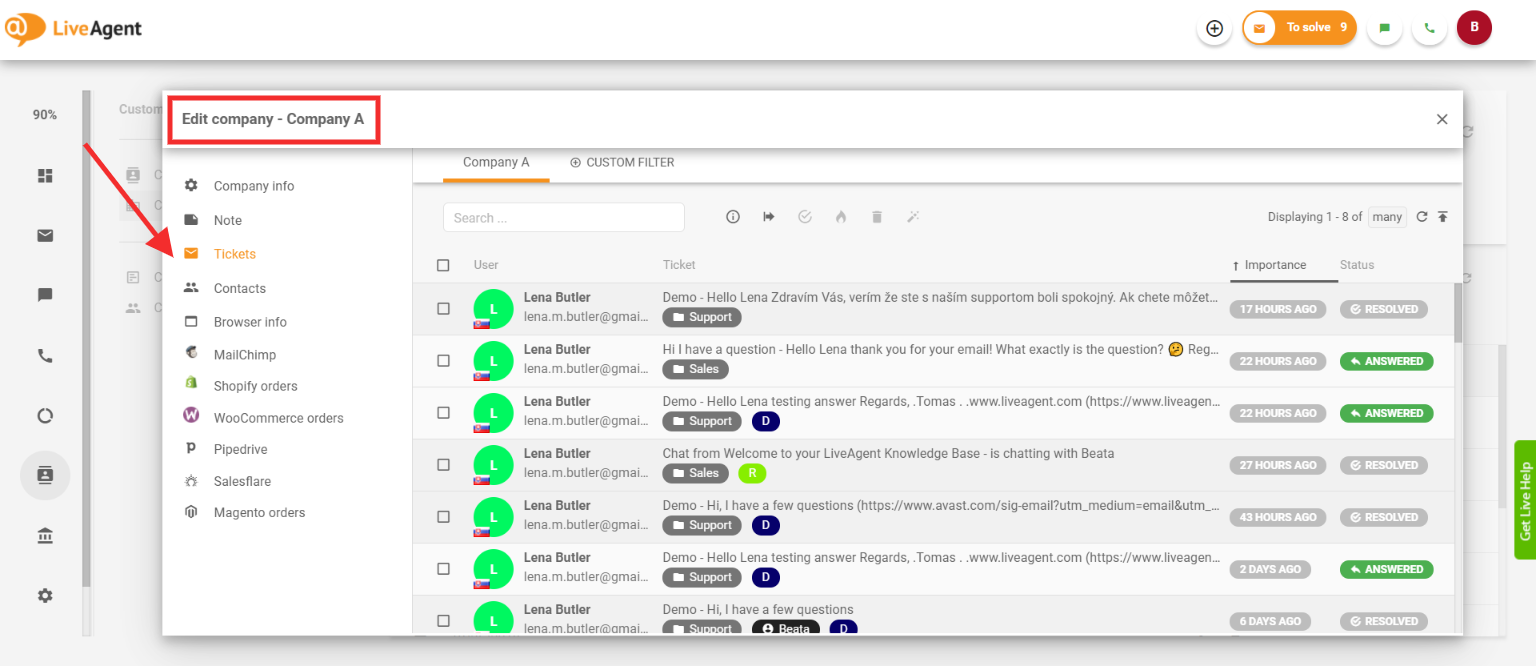Open the chats icon in left sidebar
This screenshot has height=666, width=1536.
(x=45, y=296)
